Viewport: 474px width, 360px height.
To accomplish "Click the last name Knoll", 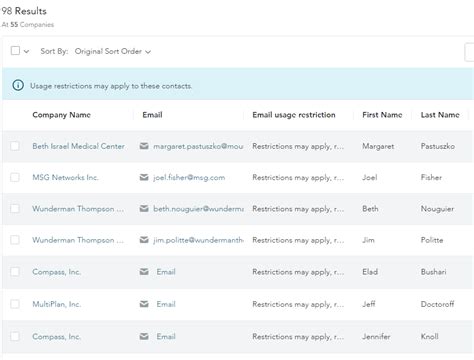I will (x=429, y=336).
